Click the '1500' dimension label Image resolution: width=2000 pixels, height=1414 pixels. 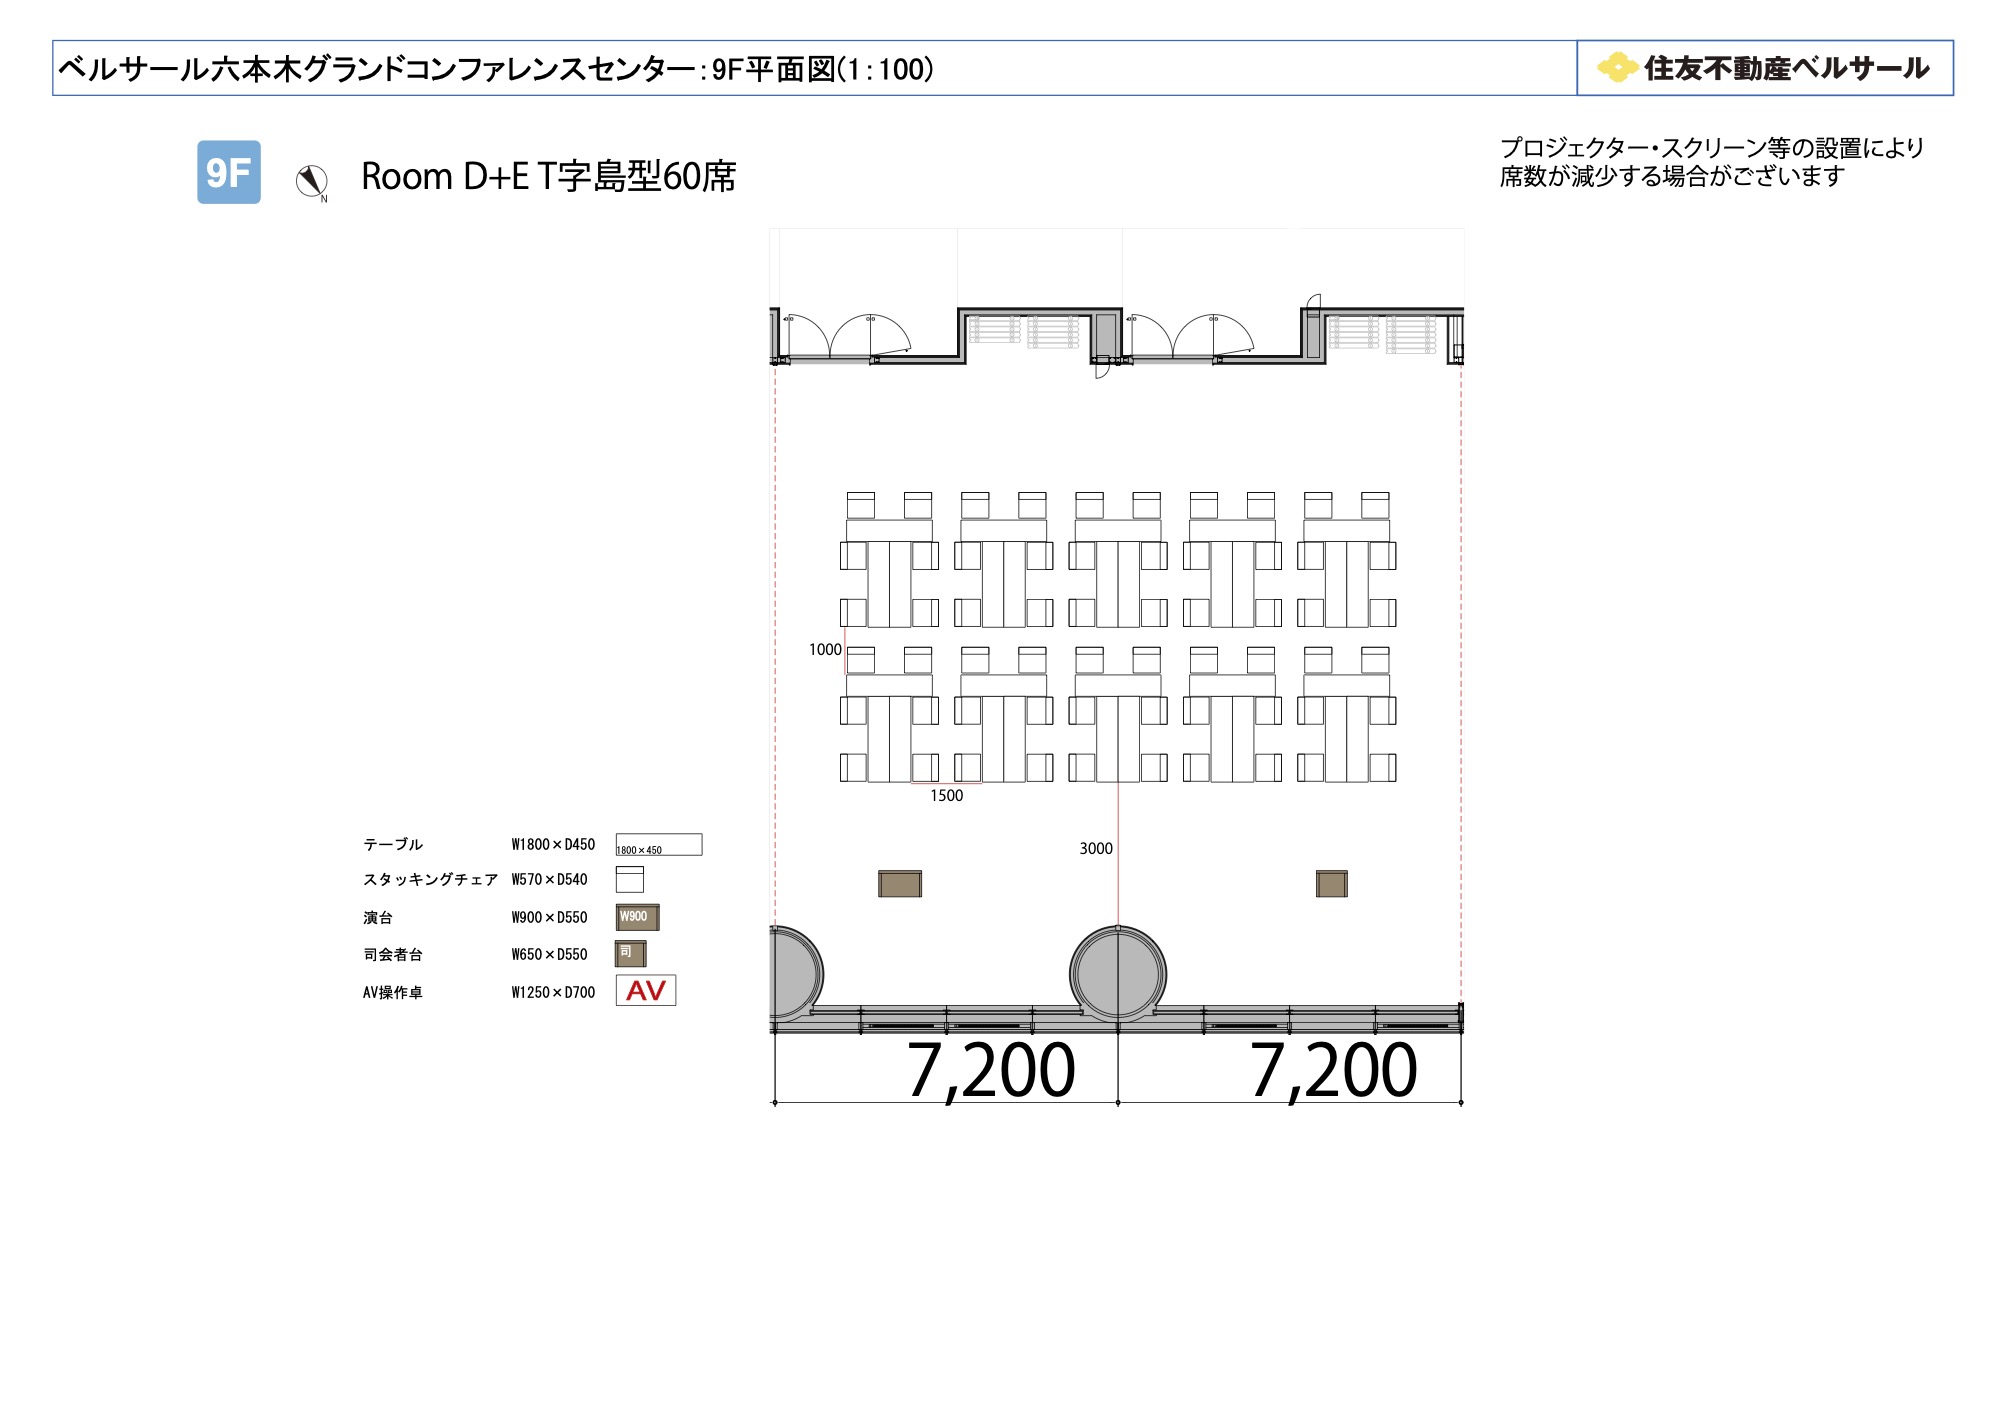[946, 796]
